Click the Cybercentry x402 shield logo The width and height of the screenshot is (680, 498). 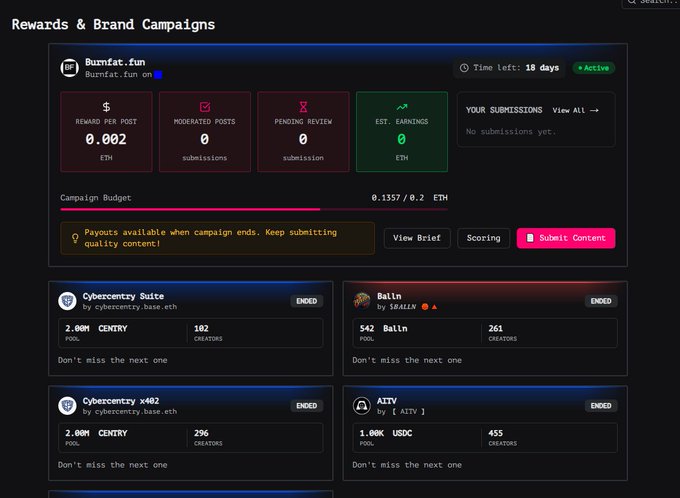coord(68,406)
